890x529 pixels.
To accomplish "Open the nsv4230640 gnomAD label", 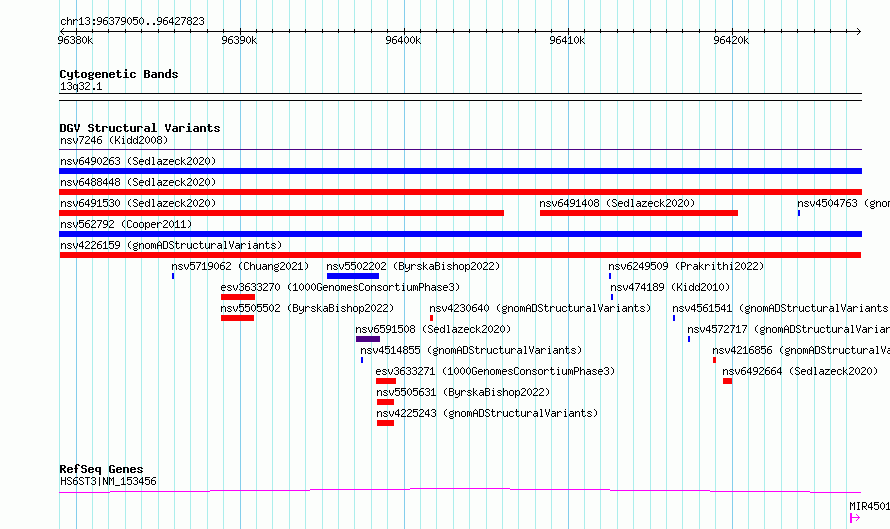I will [540, 308].
